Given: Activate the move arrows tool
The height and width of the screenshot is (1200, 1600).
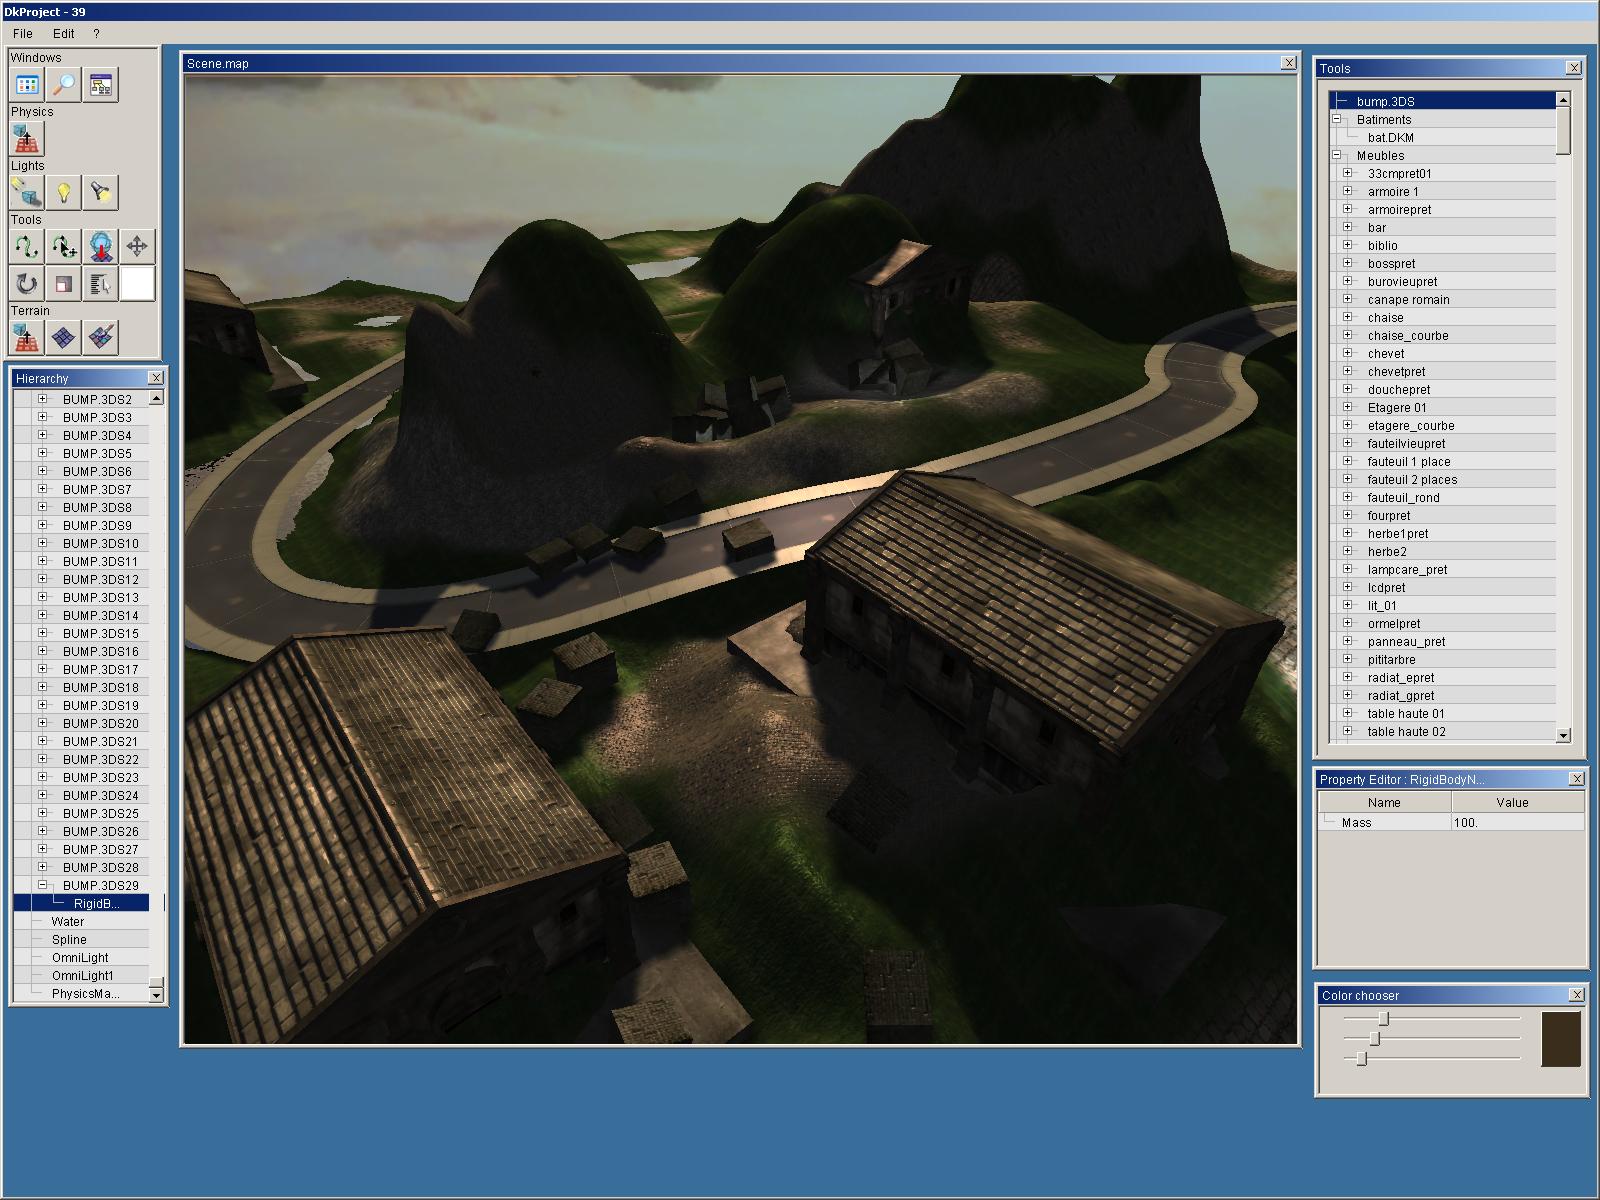Looking at the screenshot, I should click(x=137, y=246).
